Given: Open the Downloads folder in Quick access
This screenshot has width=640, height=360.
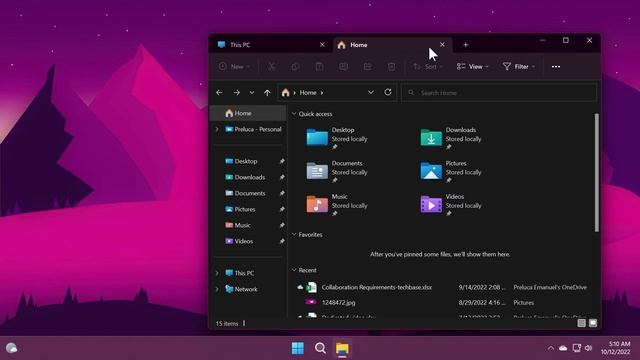Looking at the screenshot, I should point(452,138).
